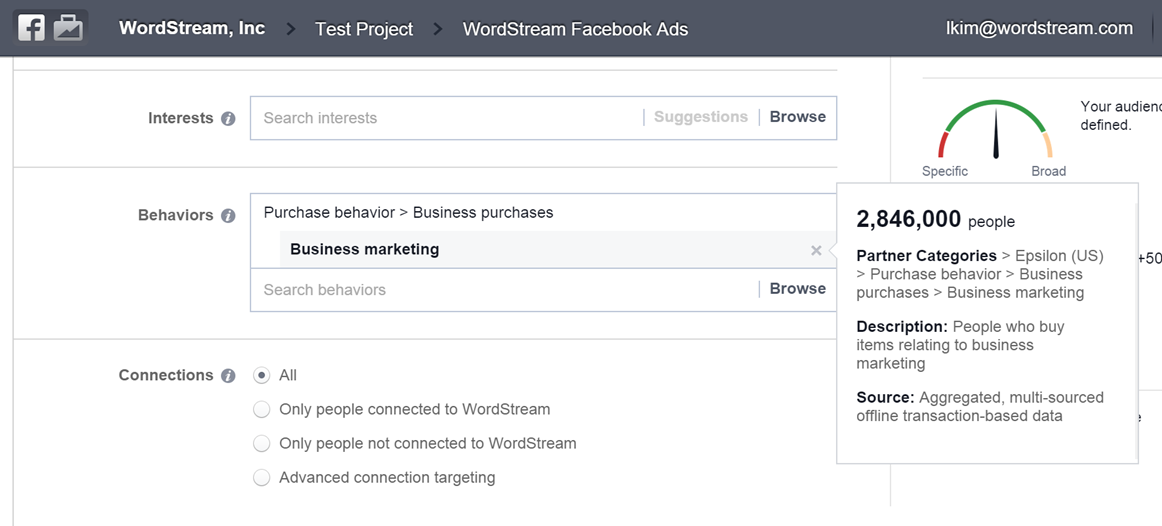Click the Broad gauge label

[x=1049, y=171]
